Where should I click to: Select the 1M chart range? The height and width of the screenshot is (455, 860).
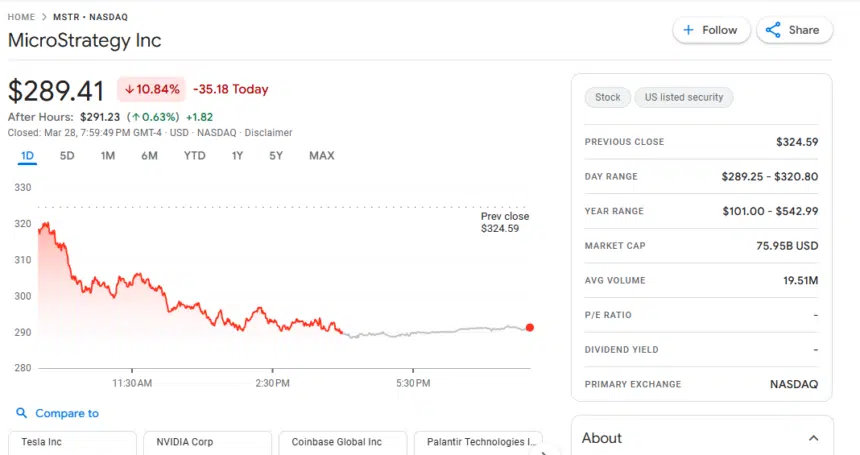pos(108,155)
